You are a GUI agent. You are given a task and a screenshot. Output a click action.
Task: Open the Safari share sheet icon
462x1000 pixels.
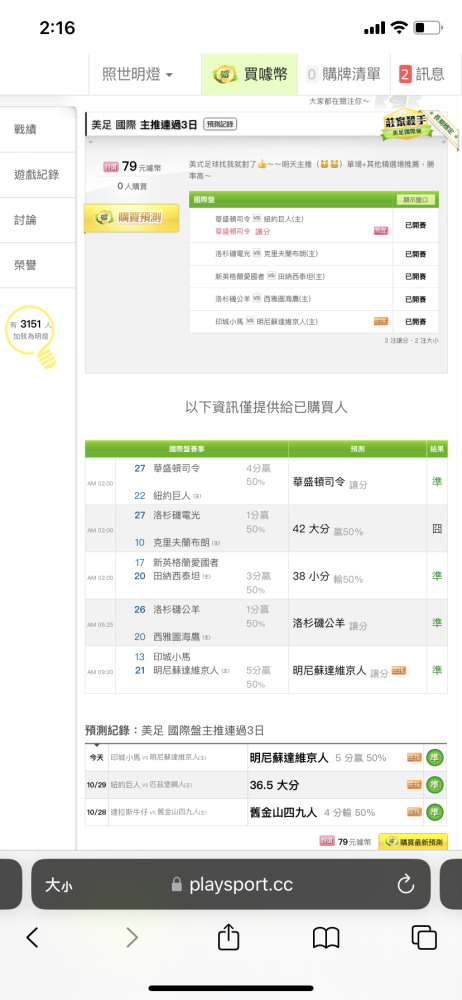tap(228, 936)
